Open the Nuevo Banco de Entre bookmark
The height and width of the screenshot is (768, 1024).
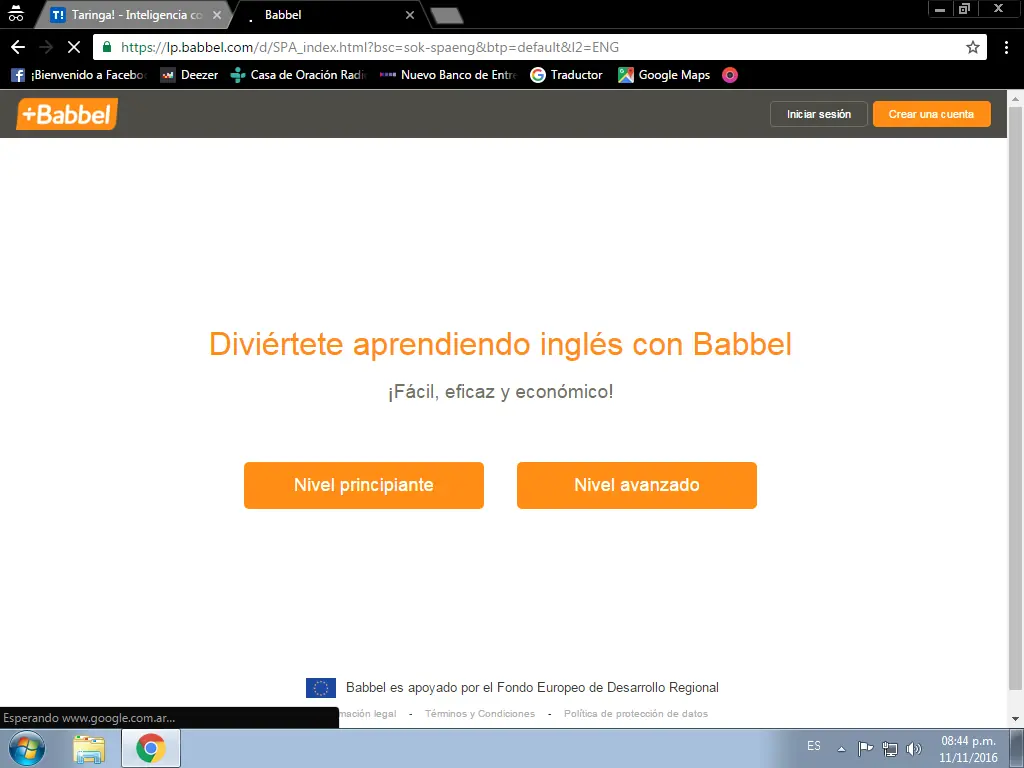pos(448,75)
